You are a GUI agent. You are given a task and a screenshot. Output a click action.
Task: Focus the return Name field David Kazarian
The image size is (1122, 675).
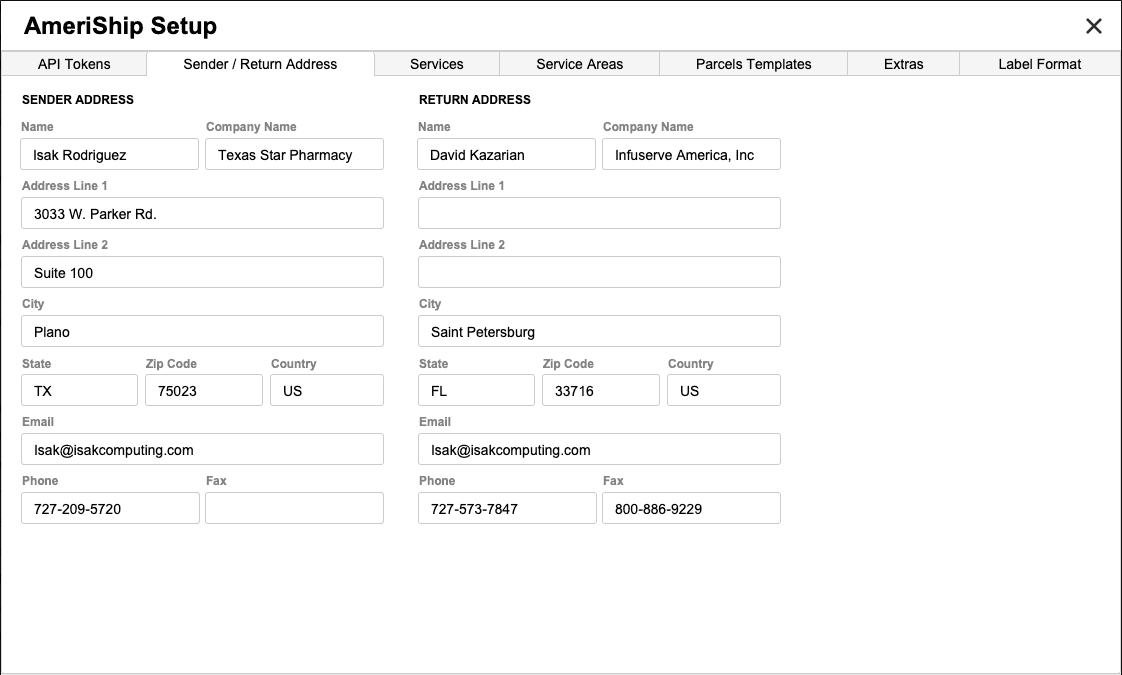coord(506,155)
